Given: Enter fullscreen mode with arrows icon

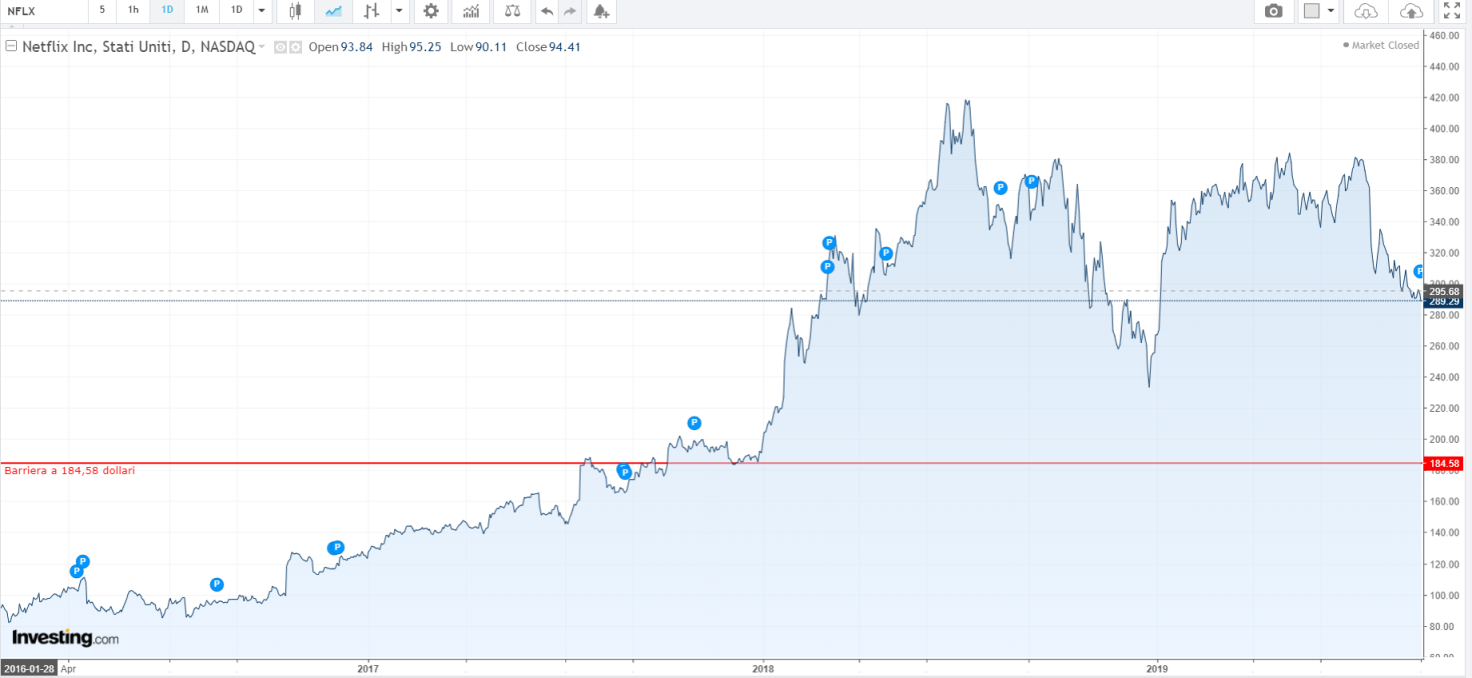Looking at the screenshot, I should click(x=1452, y=11).
